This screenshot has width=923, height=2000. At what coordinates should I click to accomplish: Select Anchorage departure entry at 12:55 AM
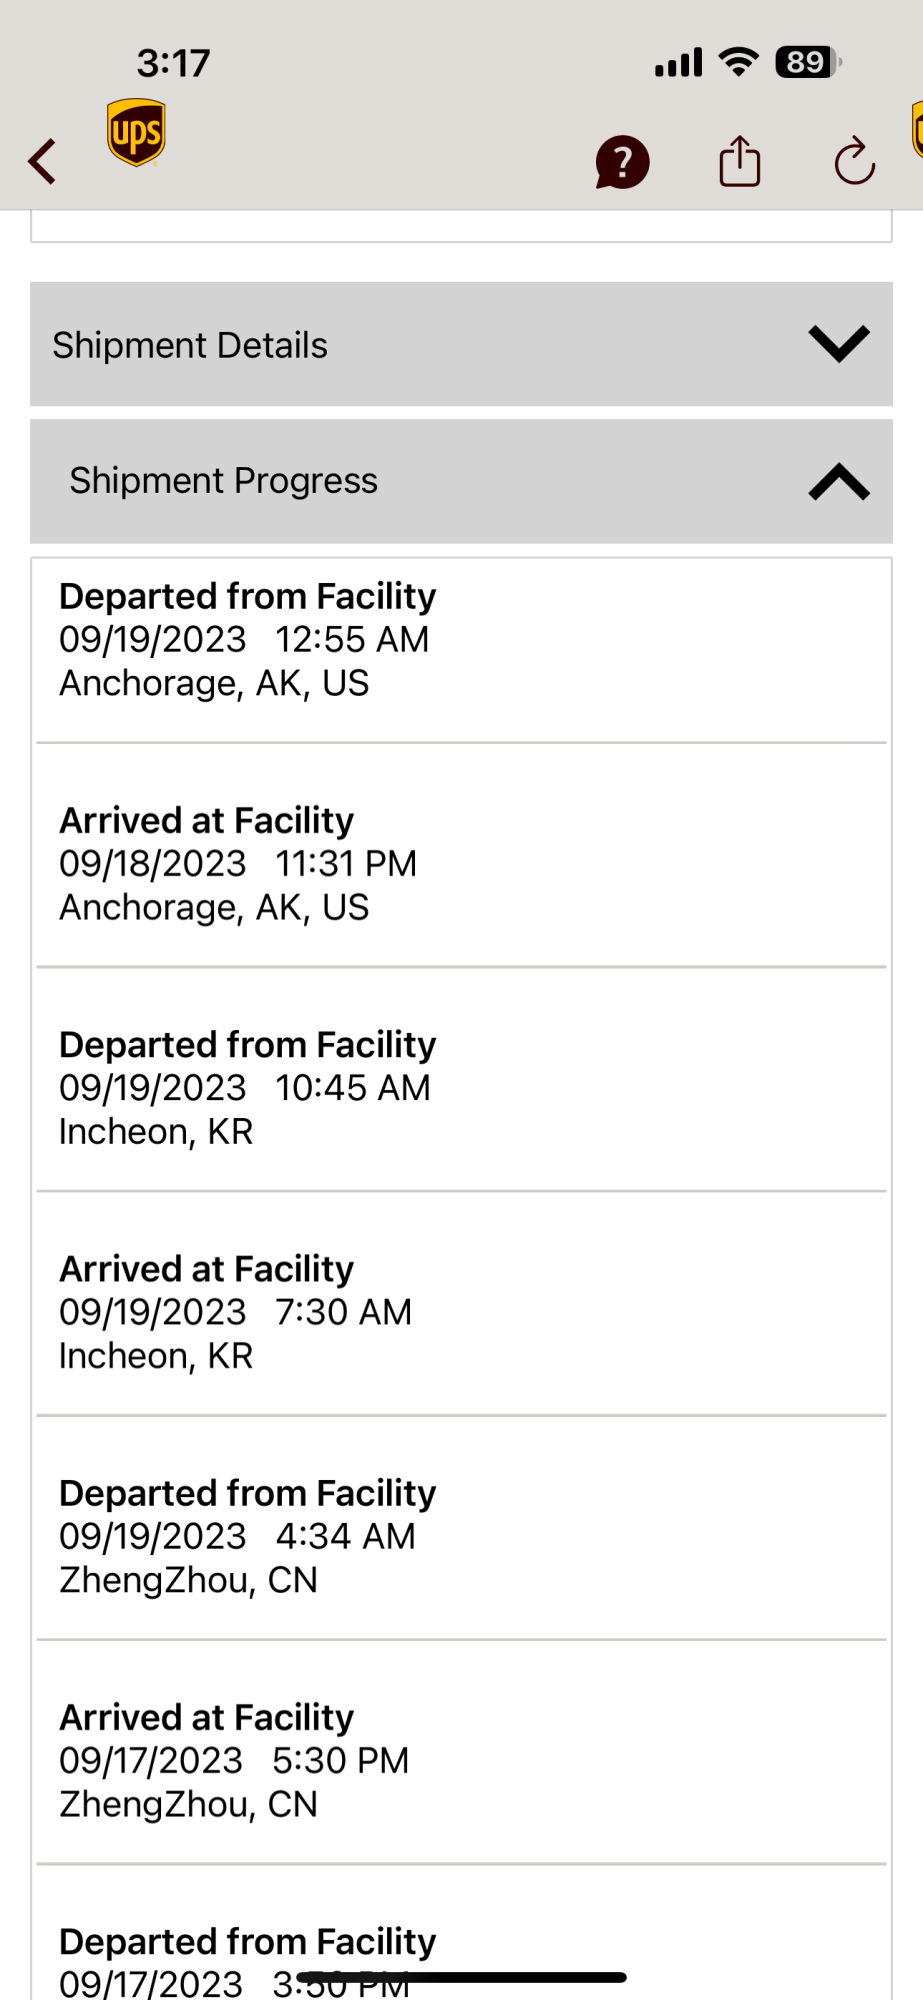[247, 639]
